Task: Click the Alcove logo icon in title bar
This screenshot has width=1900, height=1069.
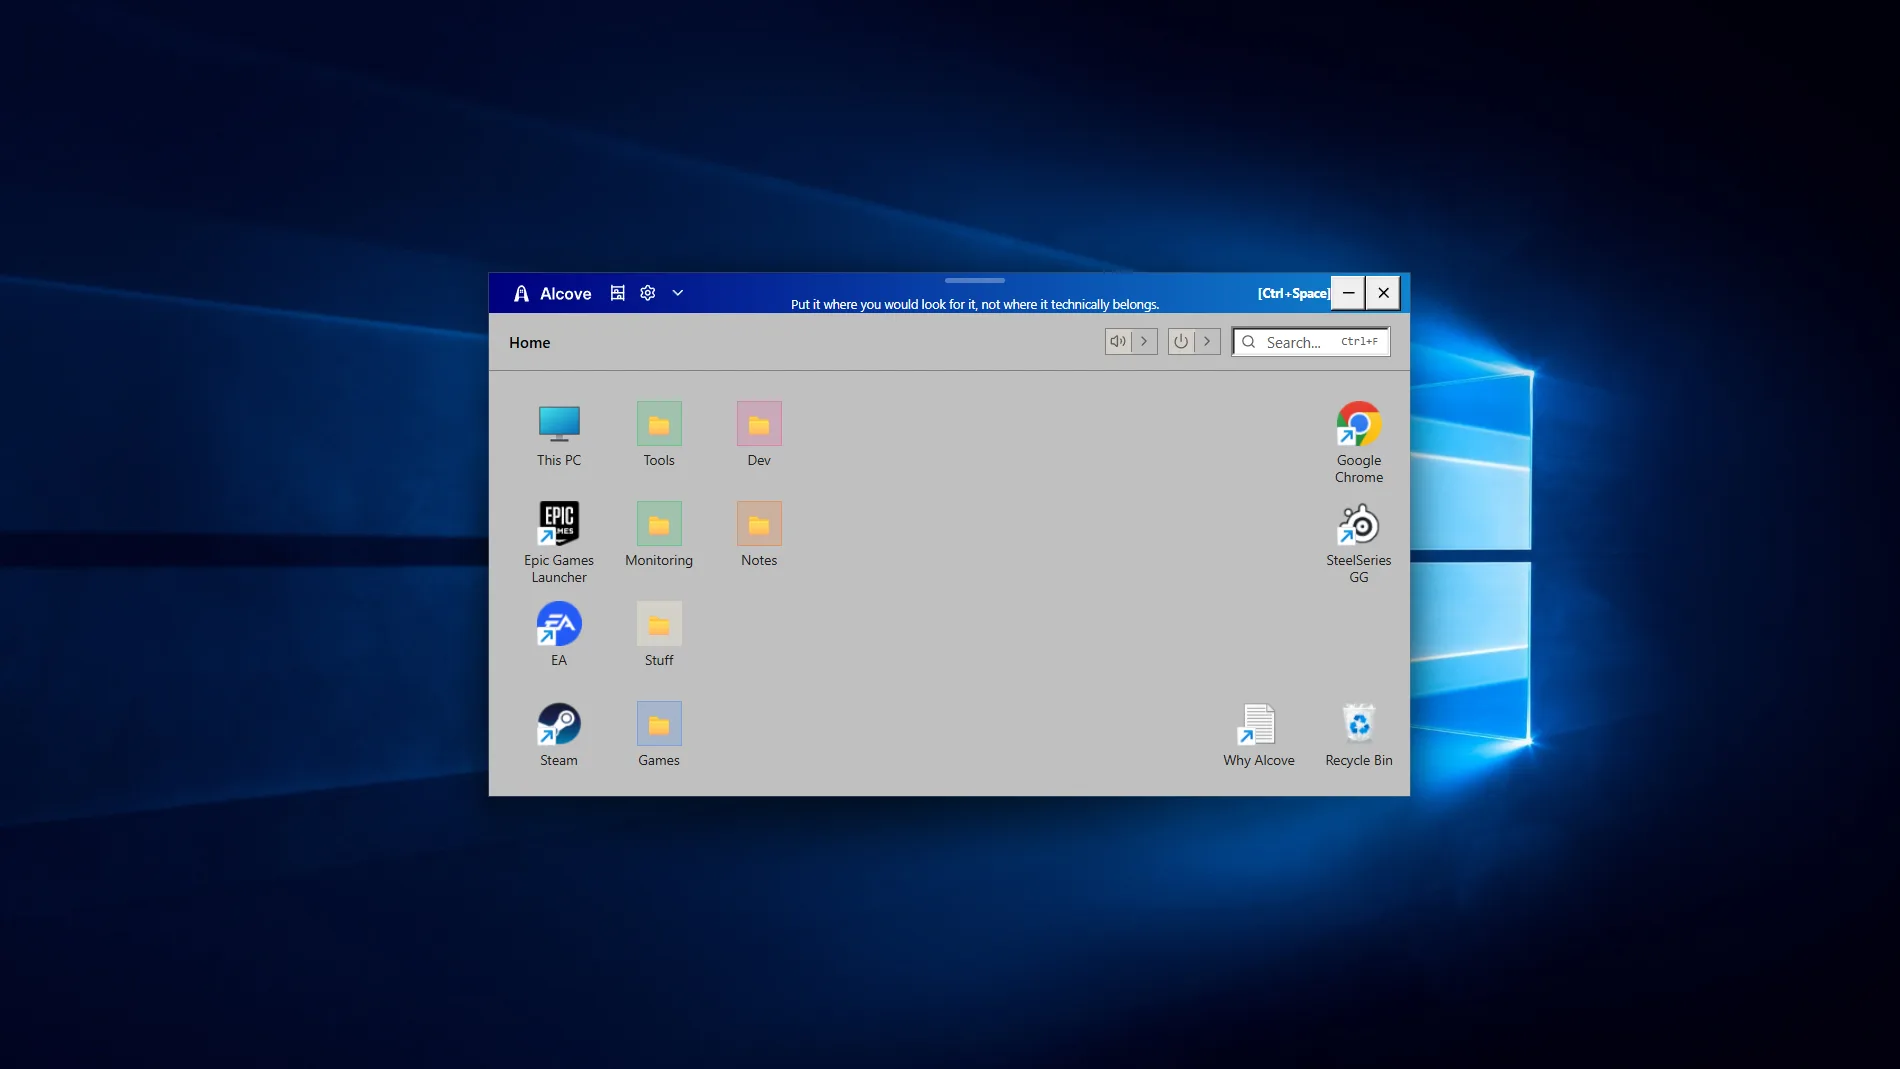Action: [521, 293]
